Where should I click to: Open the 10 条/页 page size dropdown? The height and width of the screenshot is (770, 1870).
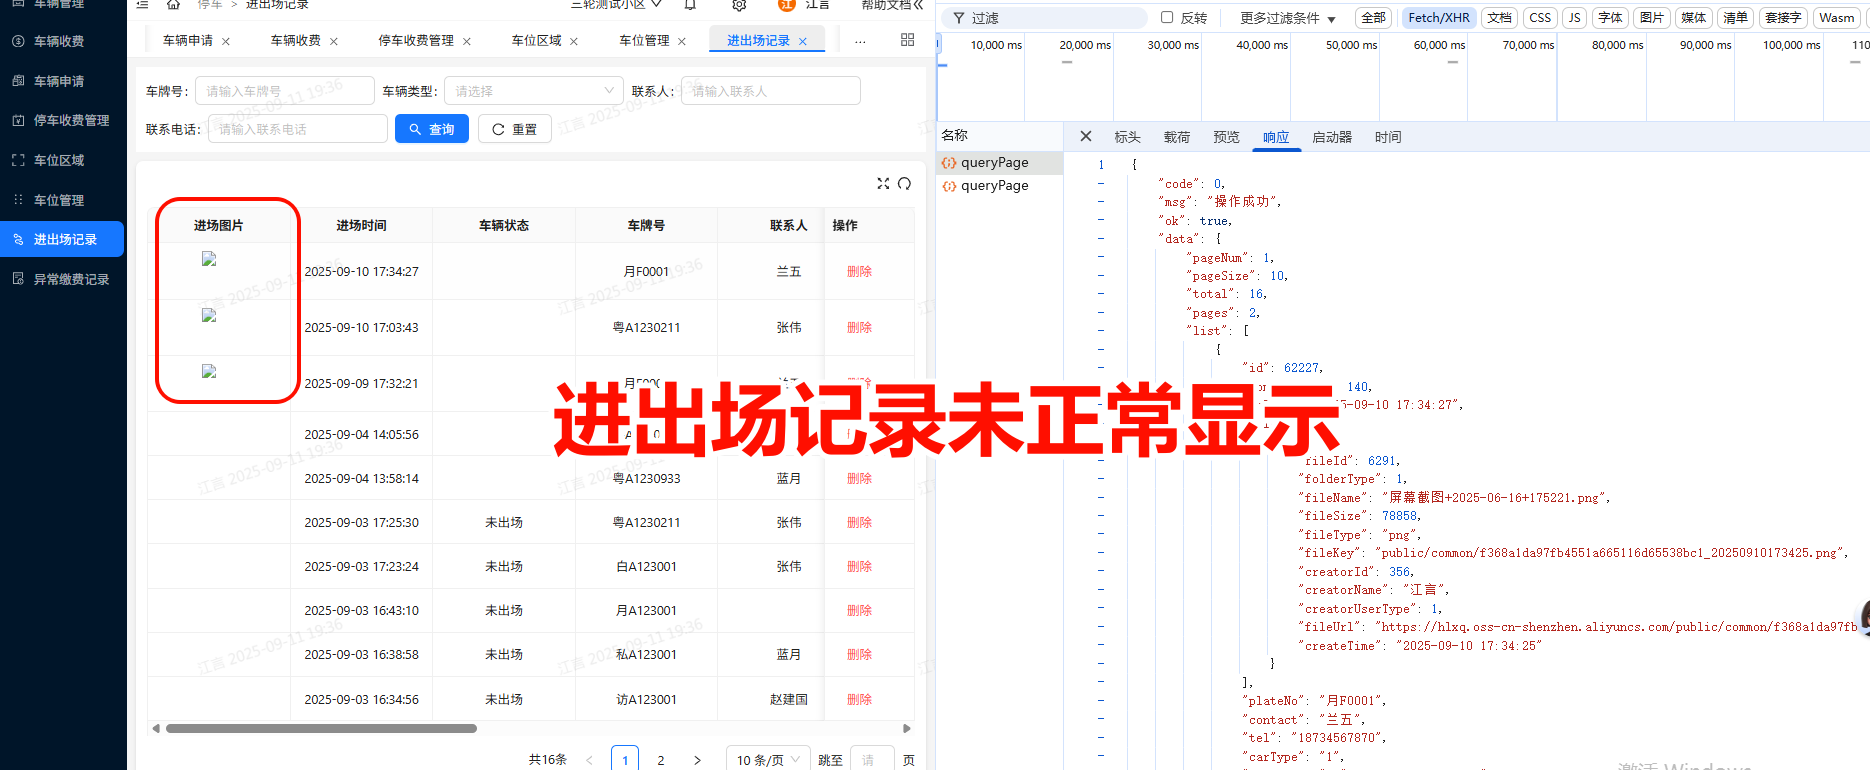click(768, 760)
